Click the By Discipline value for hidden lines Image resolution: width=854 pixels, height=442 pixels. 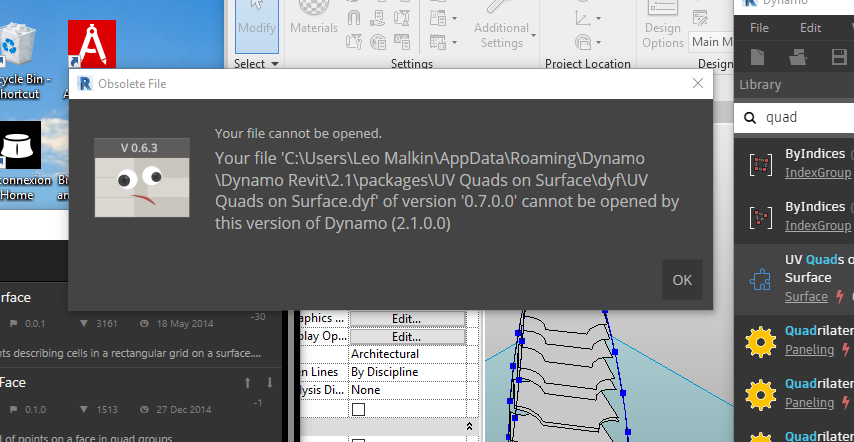pos(385,372)
